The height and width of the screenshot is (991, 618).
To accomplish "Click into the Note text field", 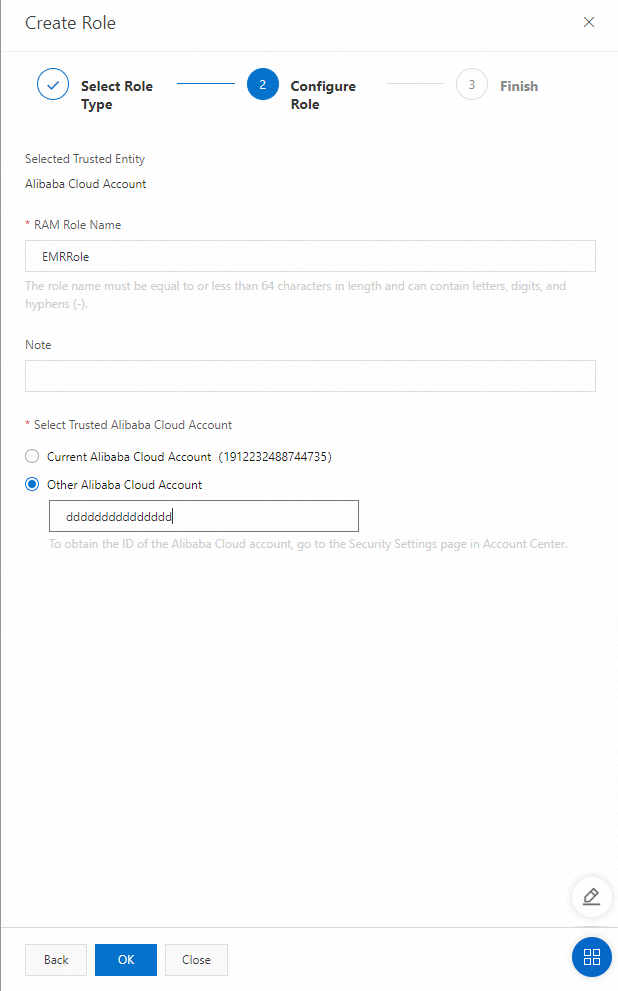I will pyautogui.click(x=310, y=376).
